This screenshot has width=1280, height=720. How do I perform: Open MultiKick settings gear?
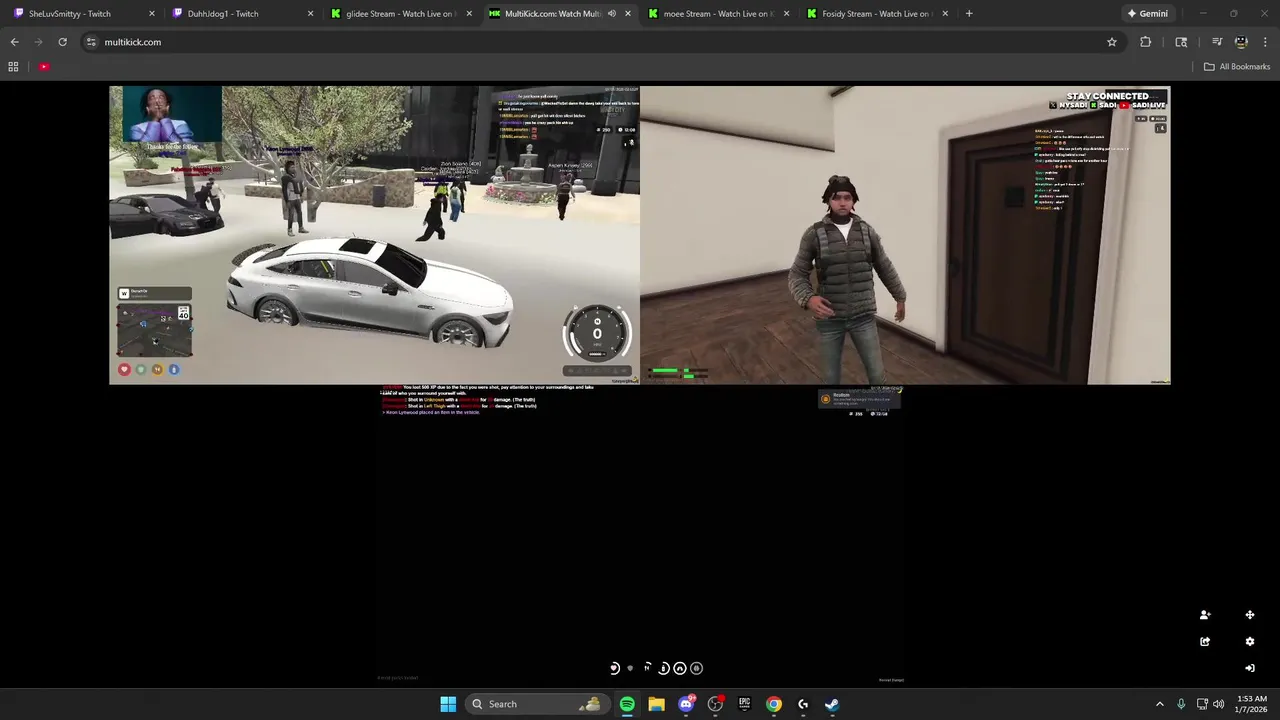(x=1249, y=642)
